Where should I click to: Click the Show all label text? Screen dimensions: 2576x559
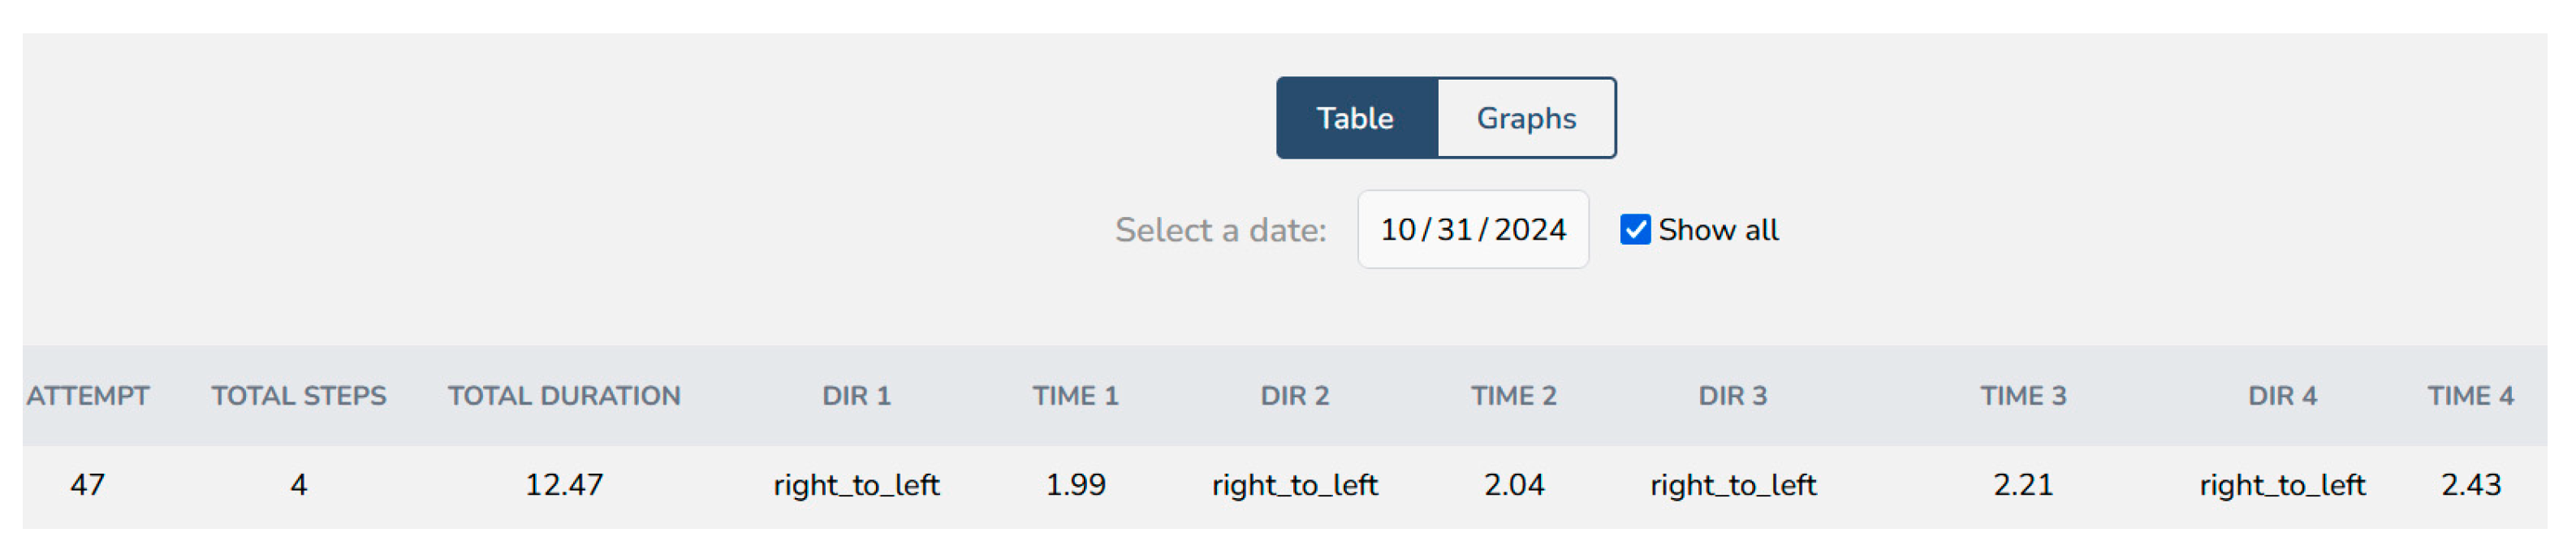pyautogui.click(x=1717, y=230)
